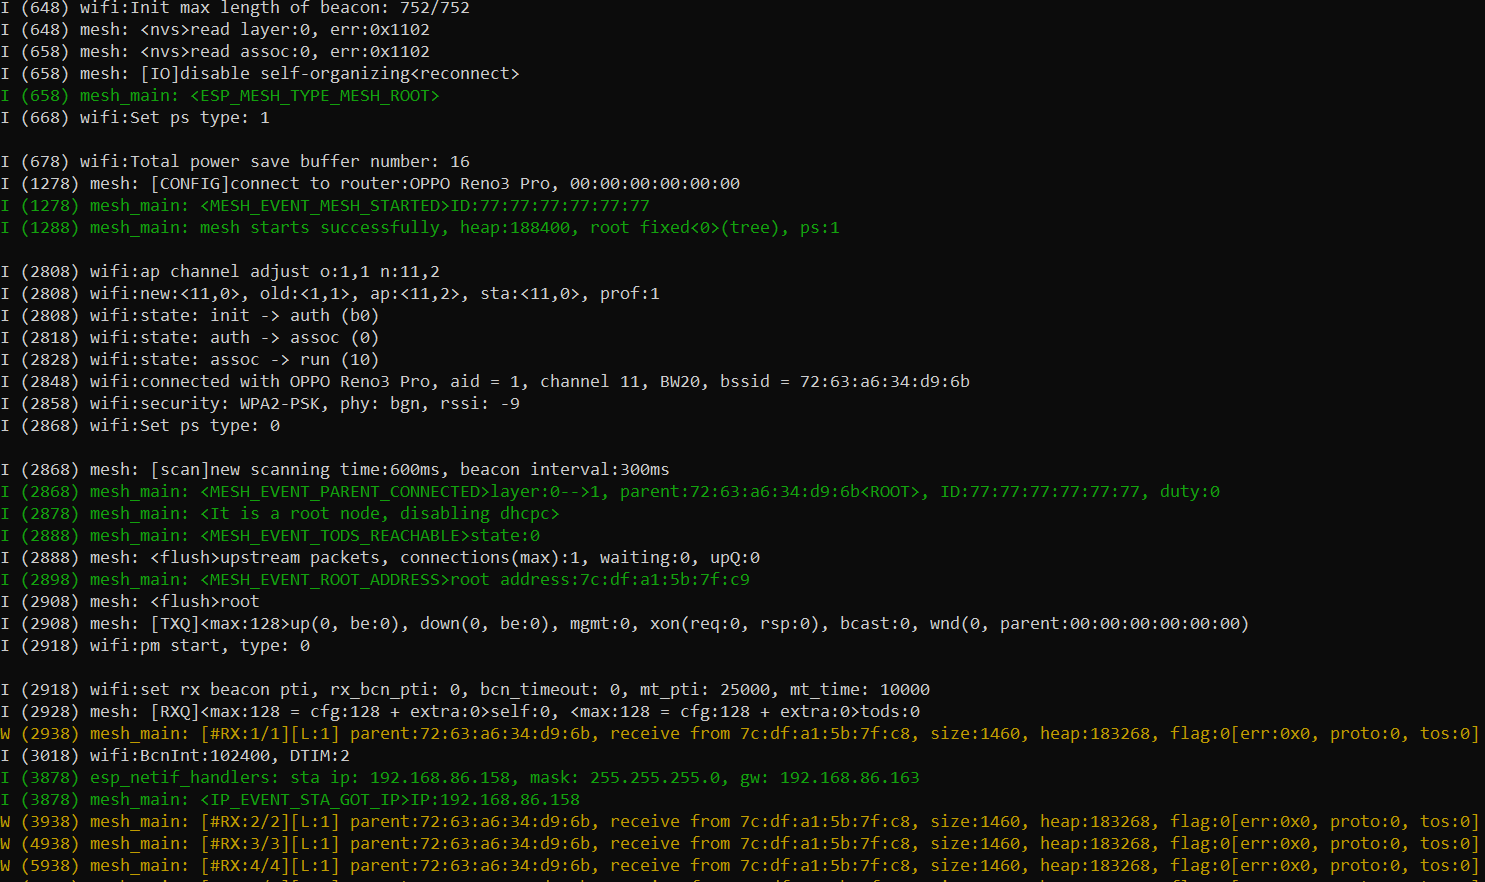Select the MESH_EVENT_PARENT_CONNECTED log line
Image resolution: width=1485 pixels, height=882 pixels.
coord(610,492)
